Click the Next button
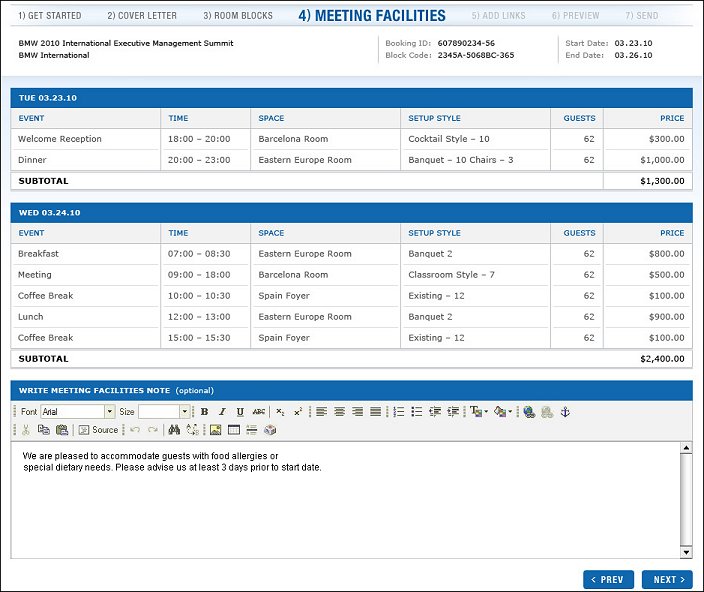Screen dimensions: 704x592 (x=666, y=579)
